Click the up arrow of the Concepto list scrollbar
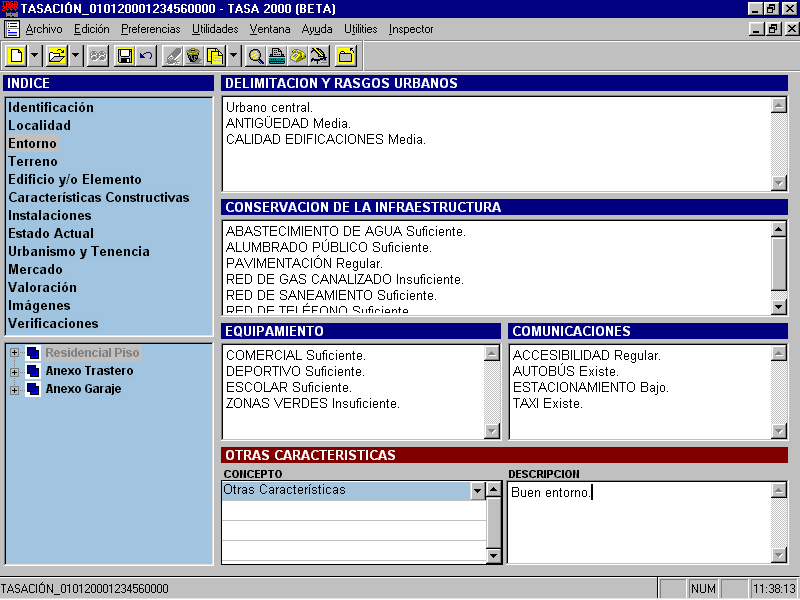This screenshot has width=800, height=600. coord(494,490)
